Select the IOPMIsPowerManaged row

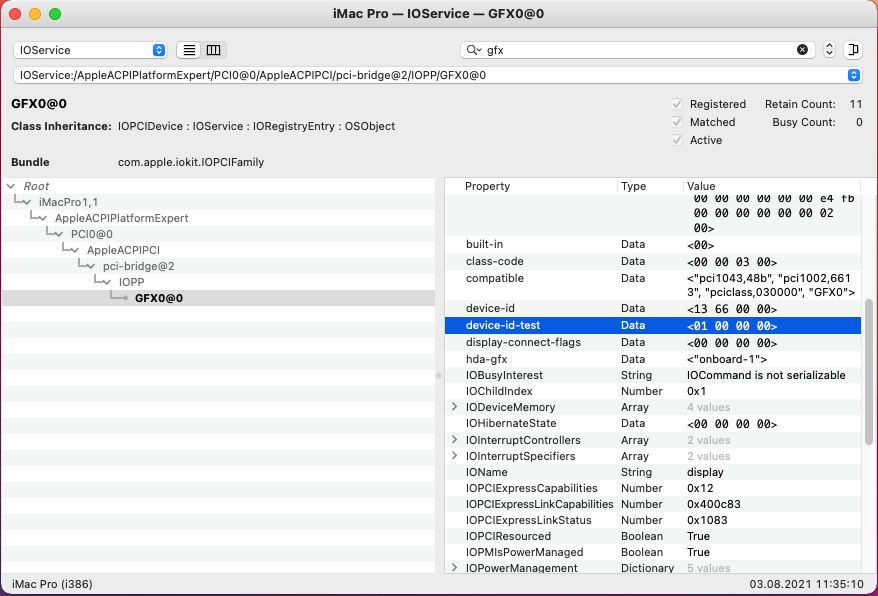[653, 552]
